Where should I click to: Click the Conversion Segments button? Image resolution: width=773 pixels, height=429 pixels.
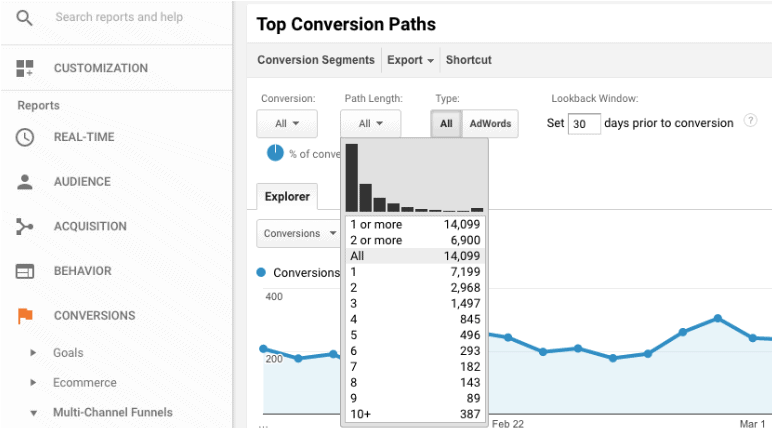click(316, 60)
